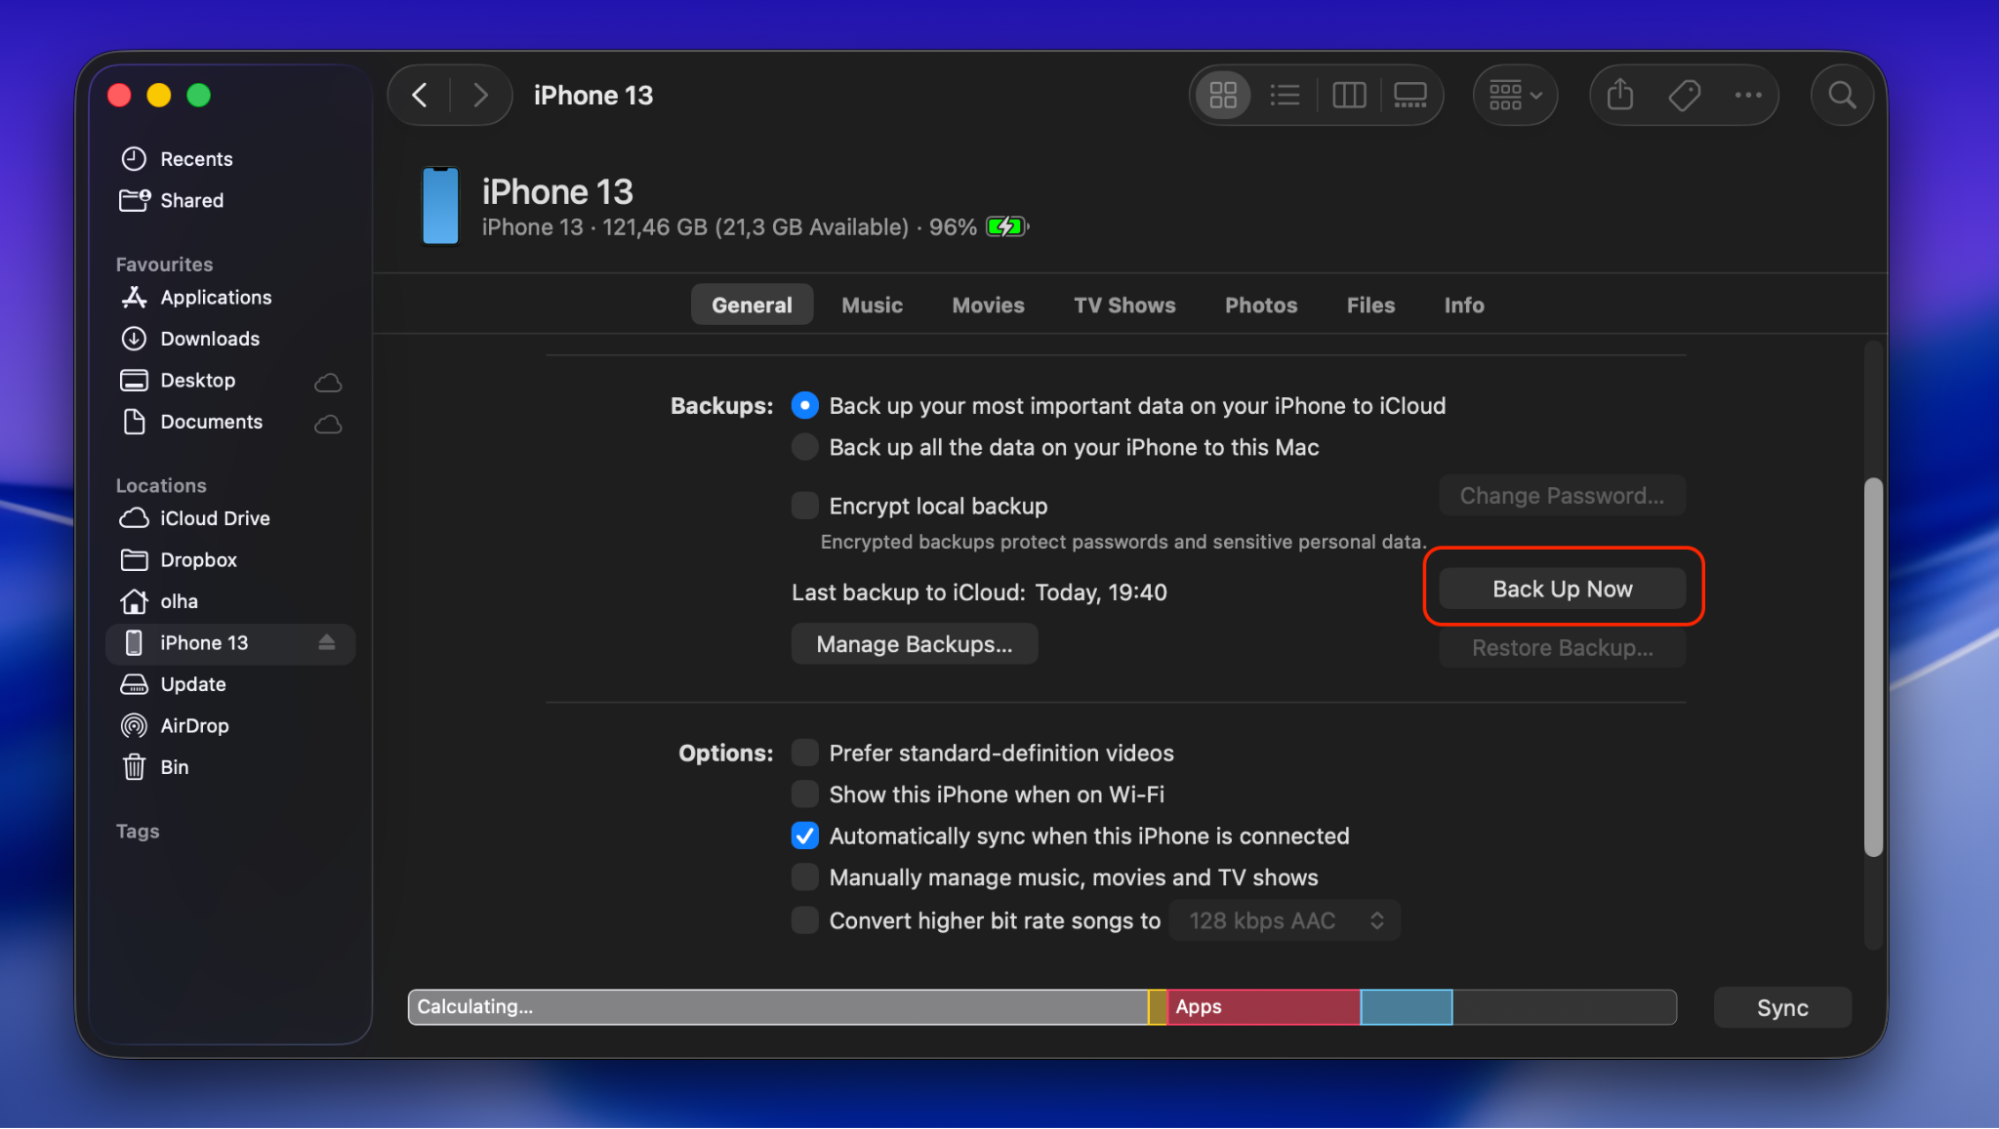Enable Encrypt local backup checkbox

[804, 506]
